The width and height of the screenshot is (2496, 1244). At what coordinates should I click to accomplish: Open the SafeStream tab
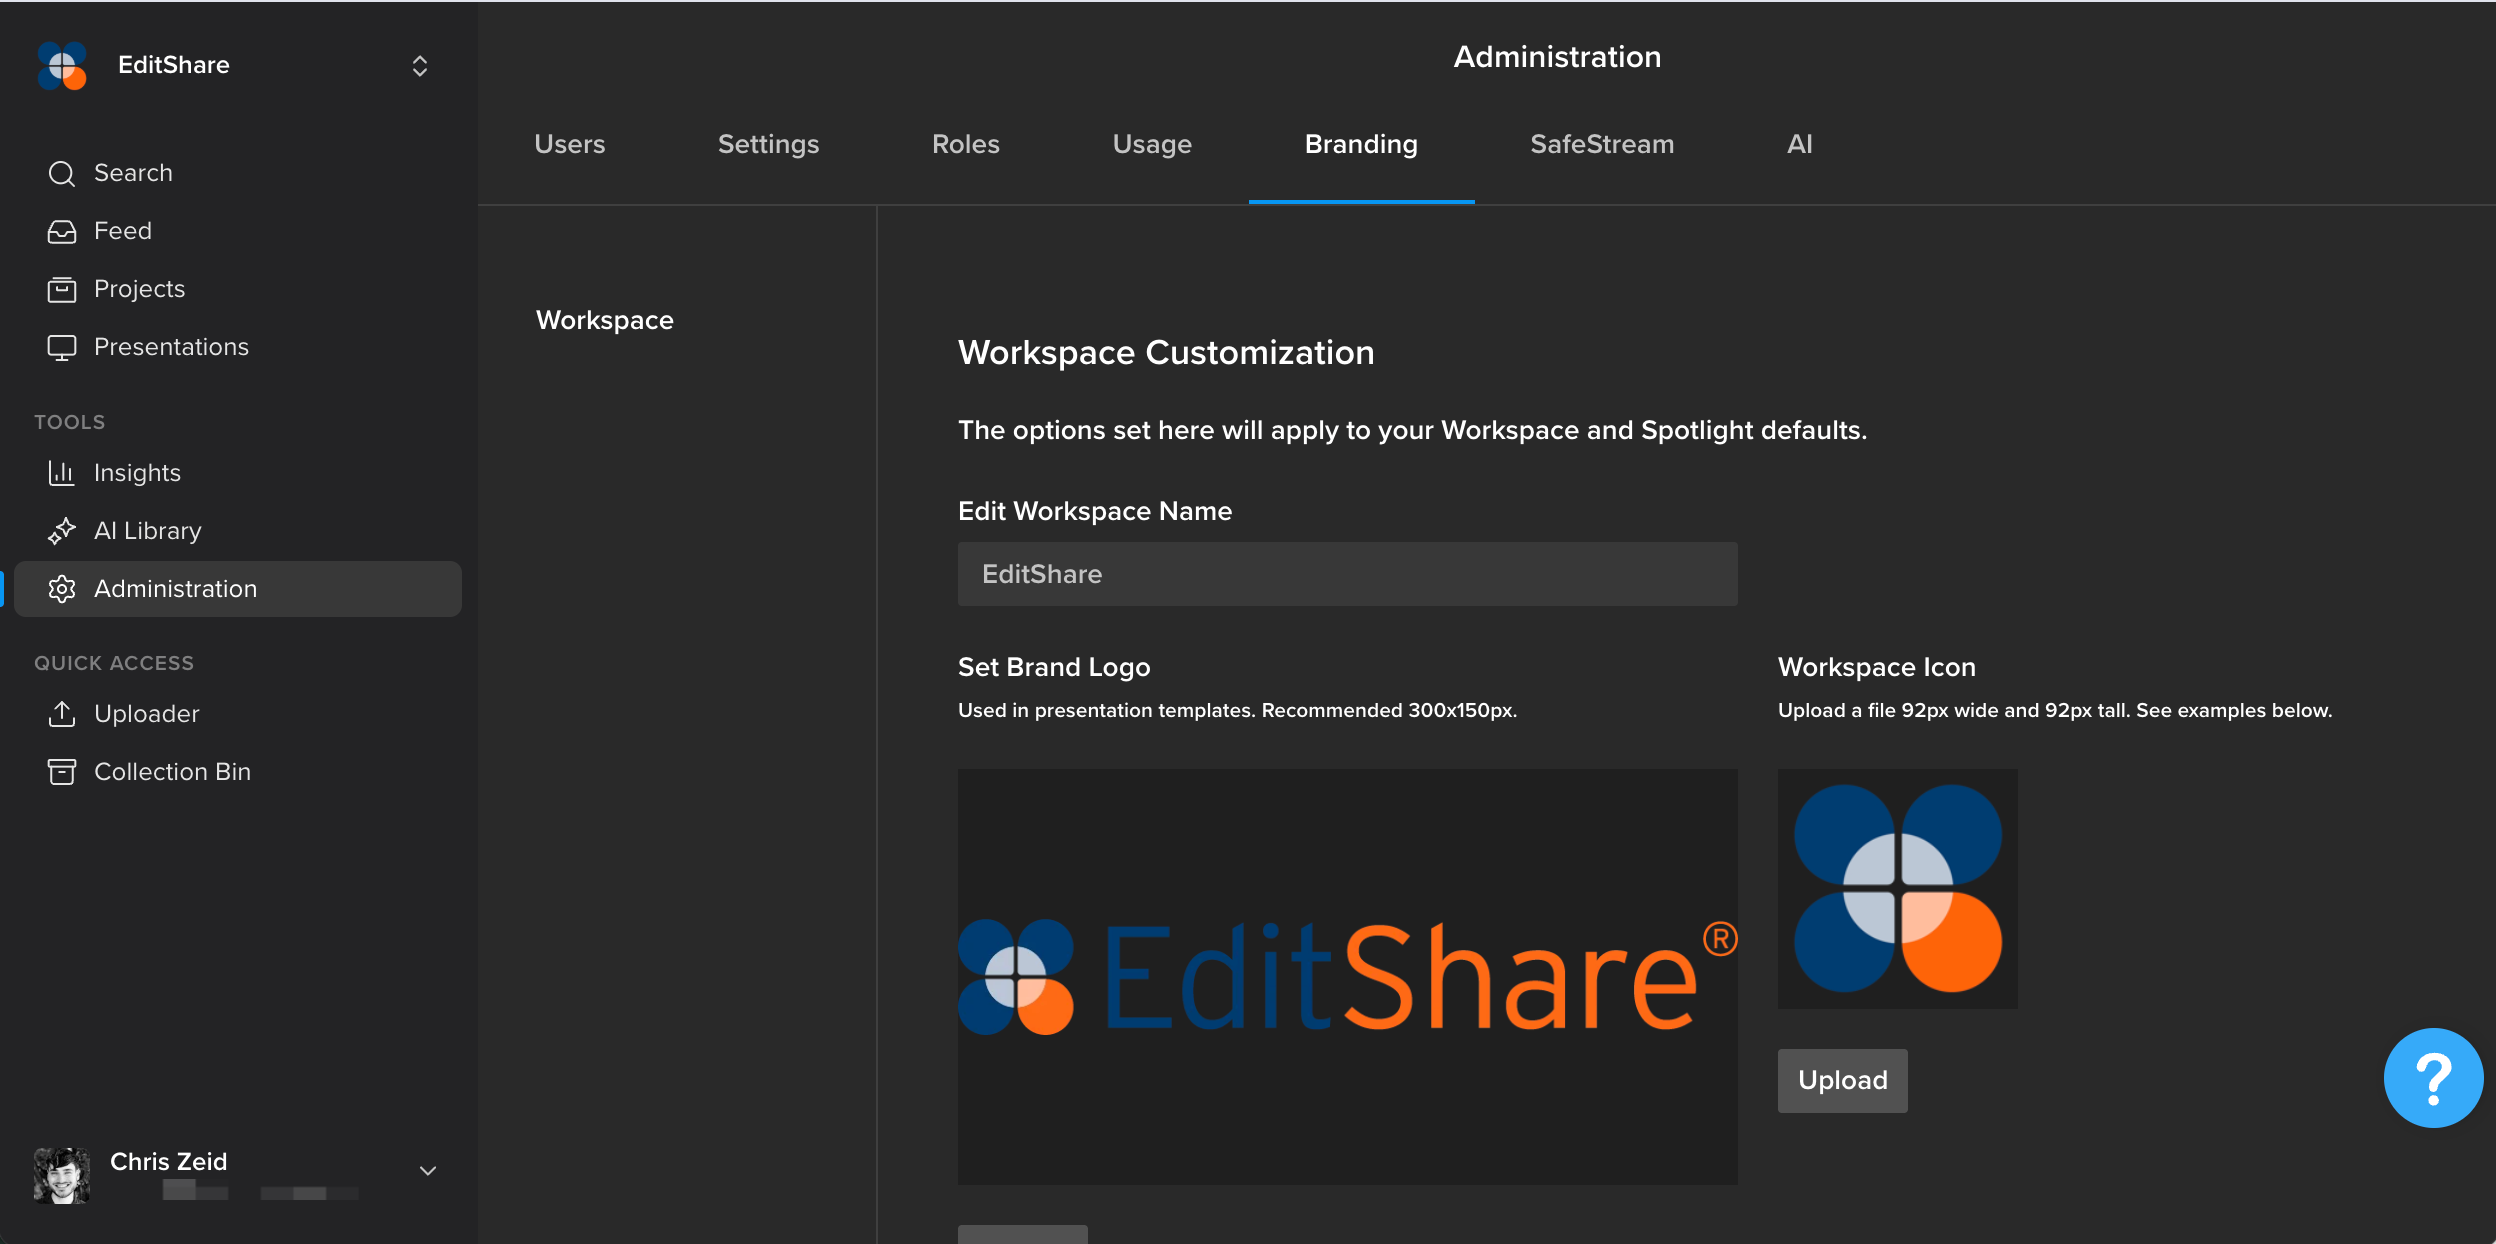1602,144
